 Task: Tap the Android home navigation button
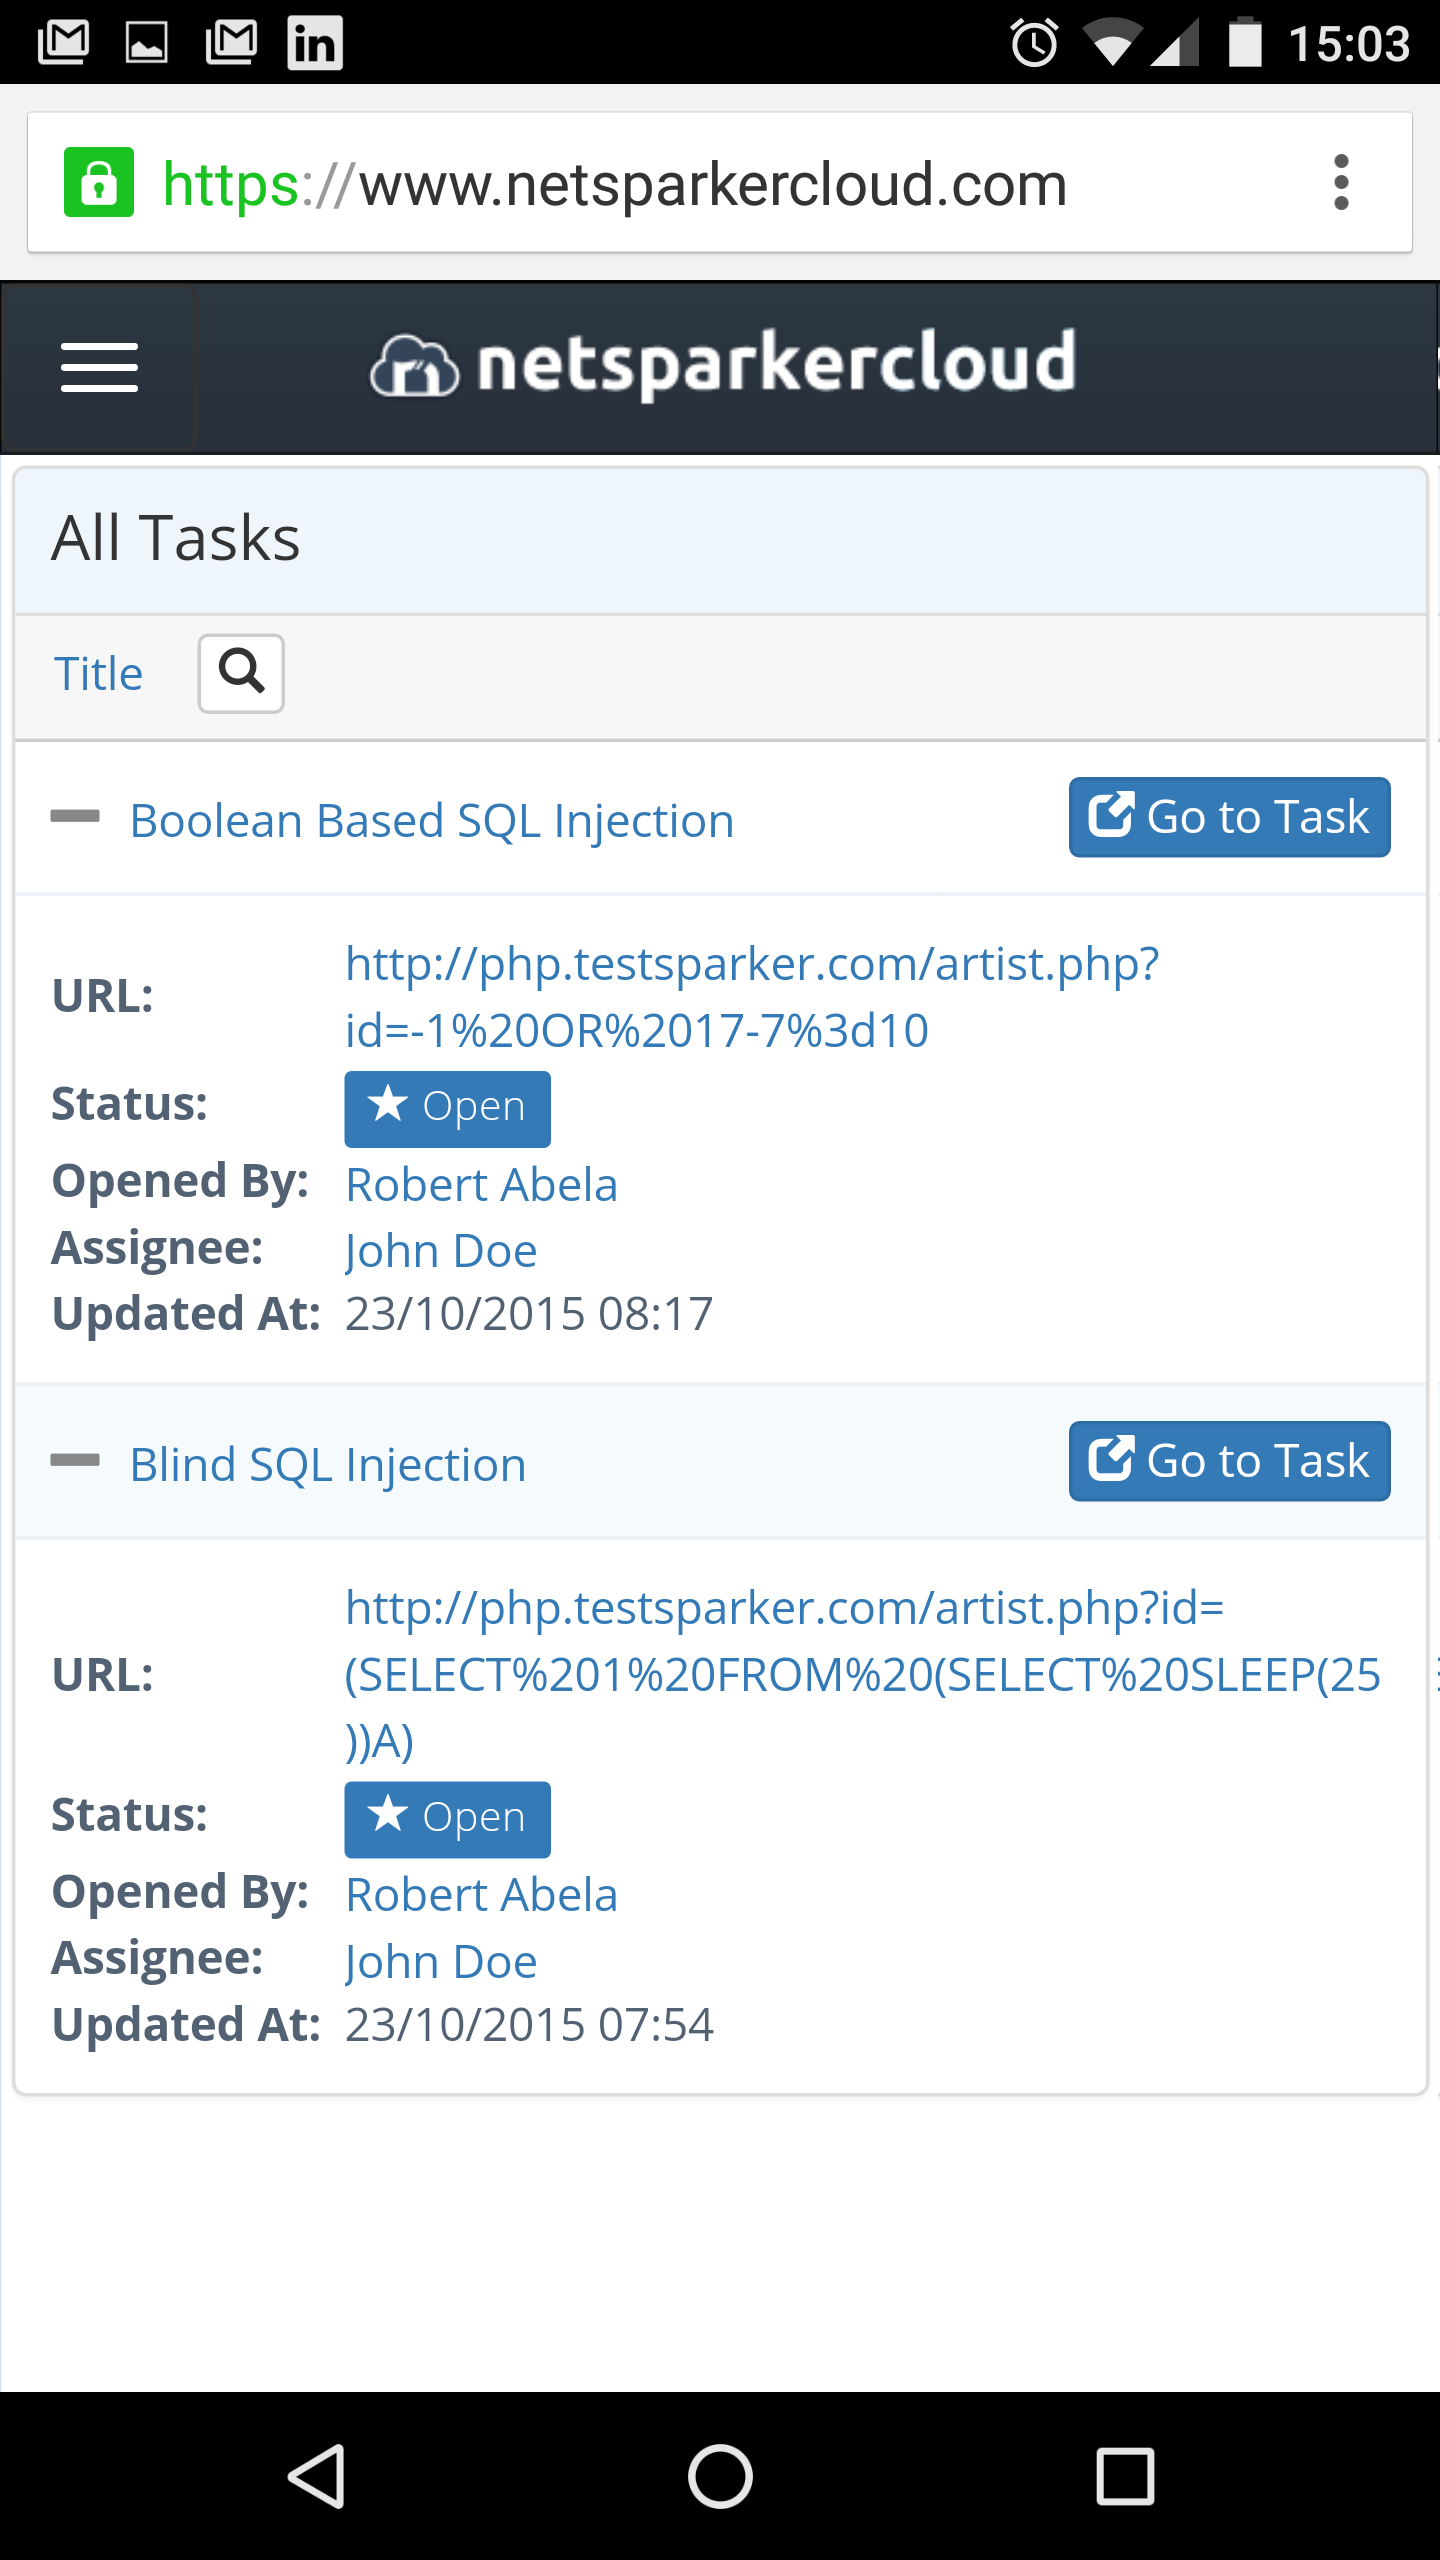point(720,2476)
